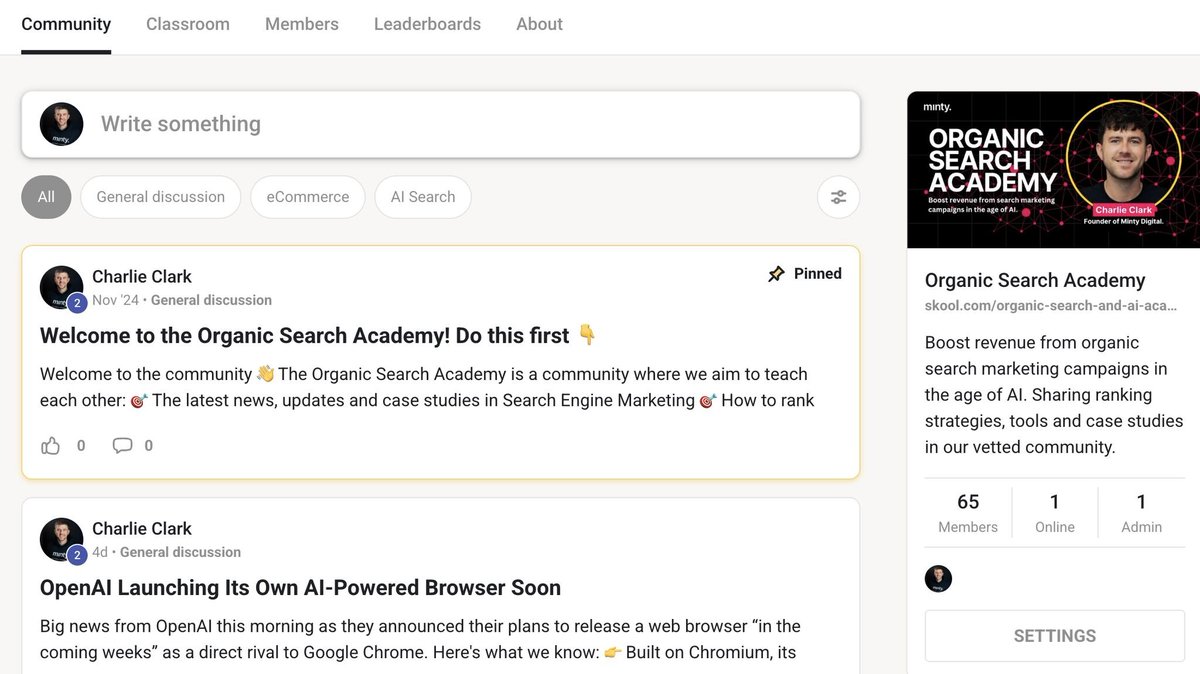Screen dimensions: 1200x674
Task: Click the like count on the pinned post
Action: pos(81,446)
